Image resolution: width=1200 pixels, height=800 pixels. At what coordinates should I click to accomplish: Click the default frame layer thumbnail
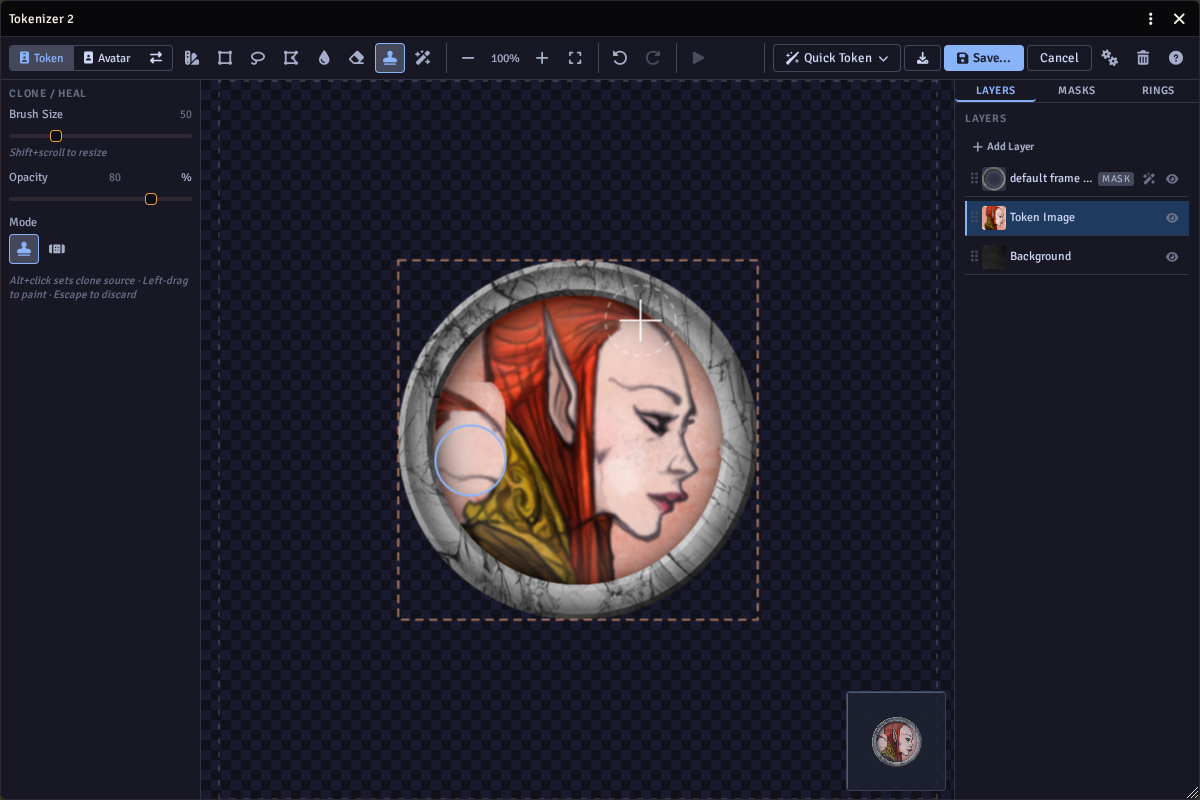point(994,179)
